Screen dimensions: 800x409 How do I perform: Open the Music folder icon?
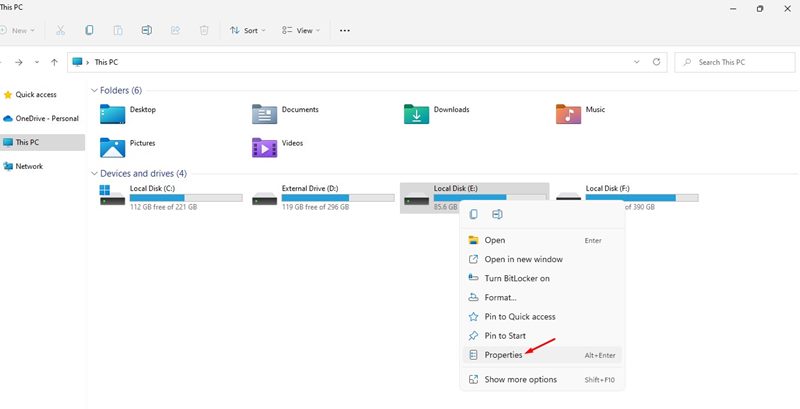567,114
